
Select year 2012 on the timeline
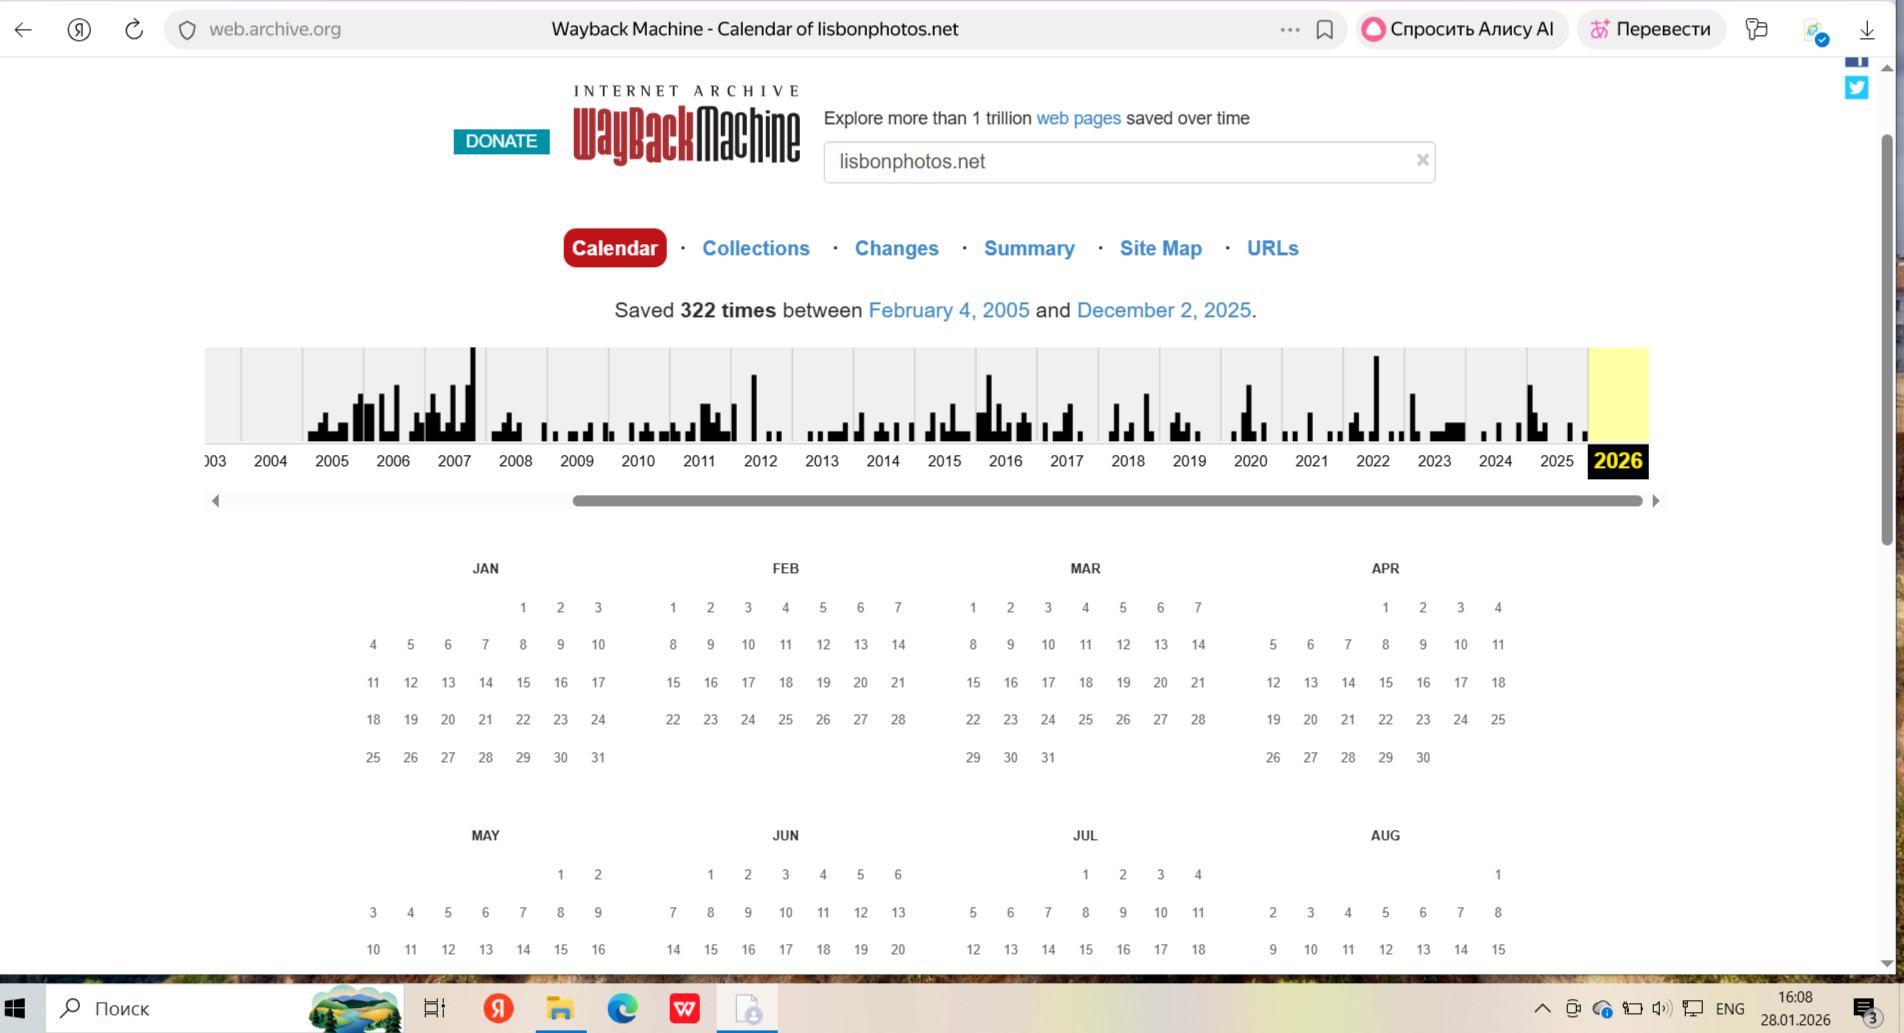tap(760, 461)
